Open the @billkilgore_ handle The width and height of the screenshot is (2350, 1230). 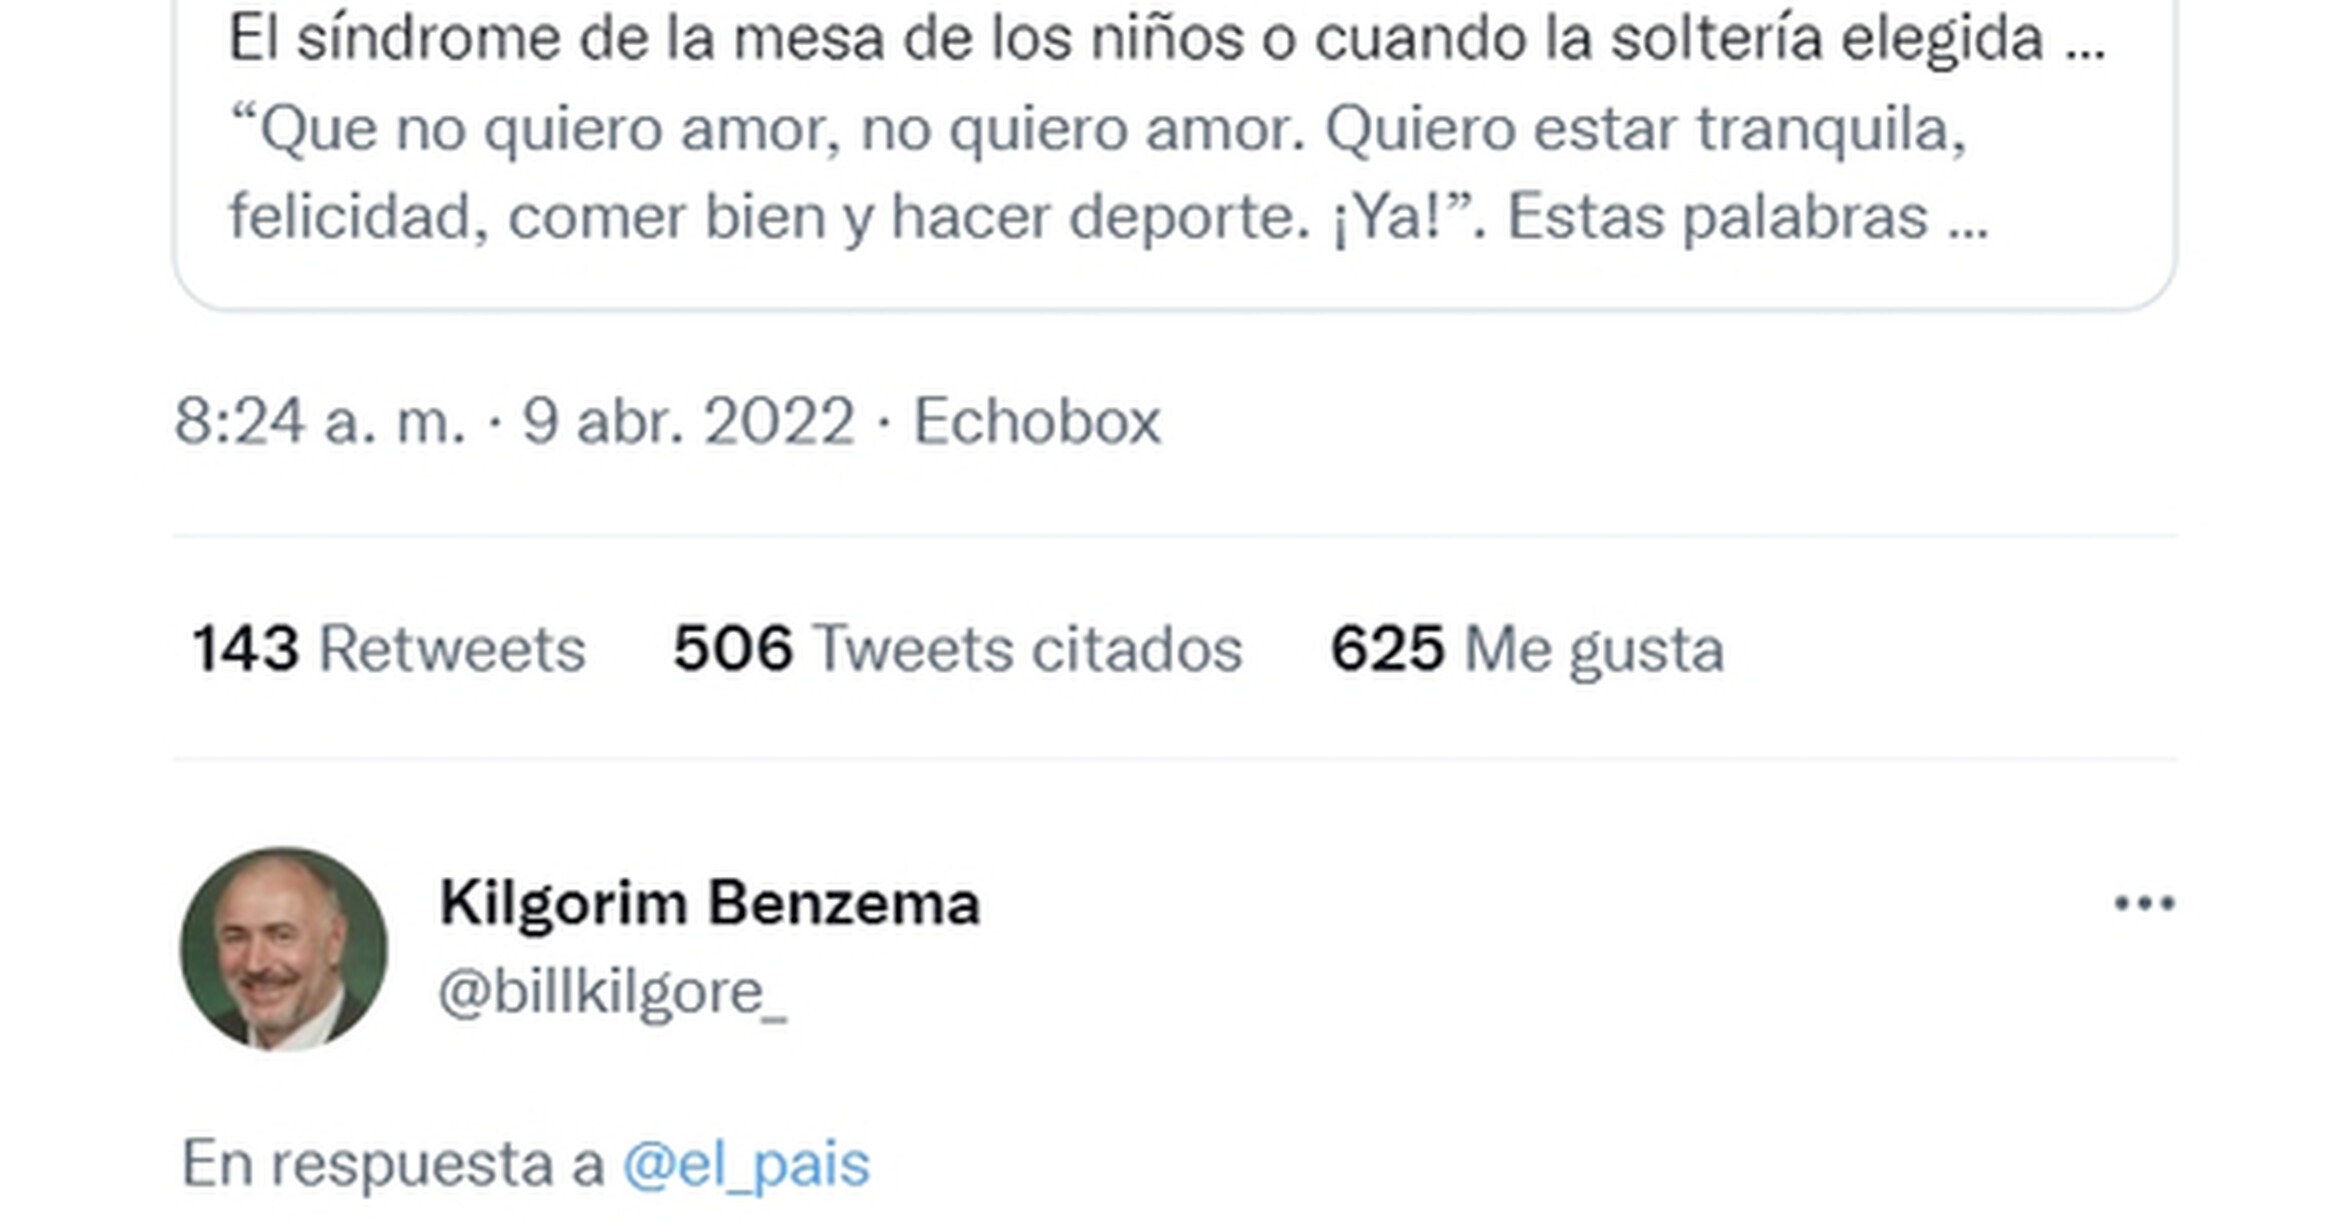(613, 993)
